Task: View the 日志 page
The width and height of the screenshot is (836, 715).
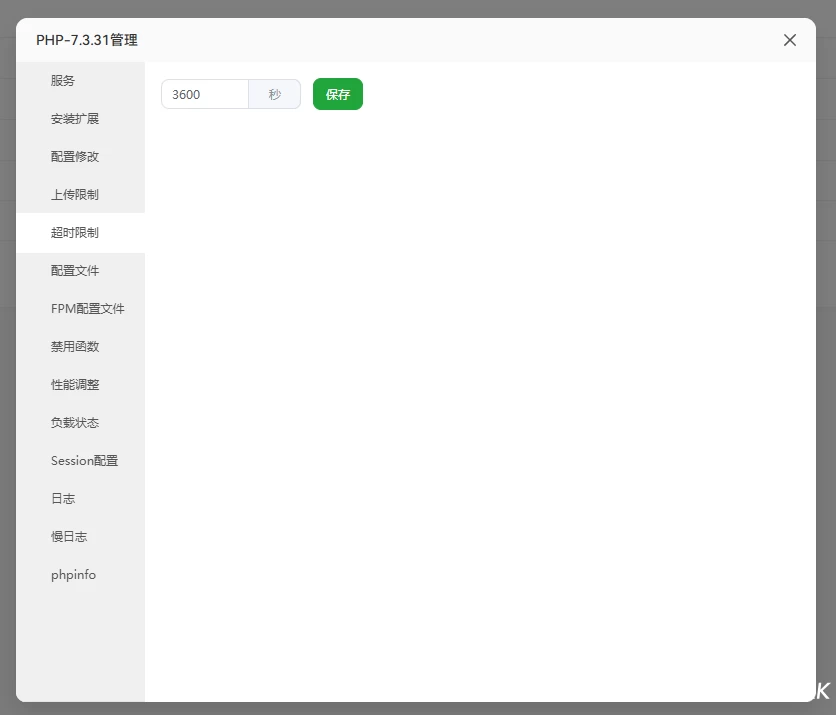Action: (x=62, y=498)
